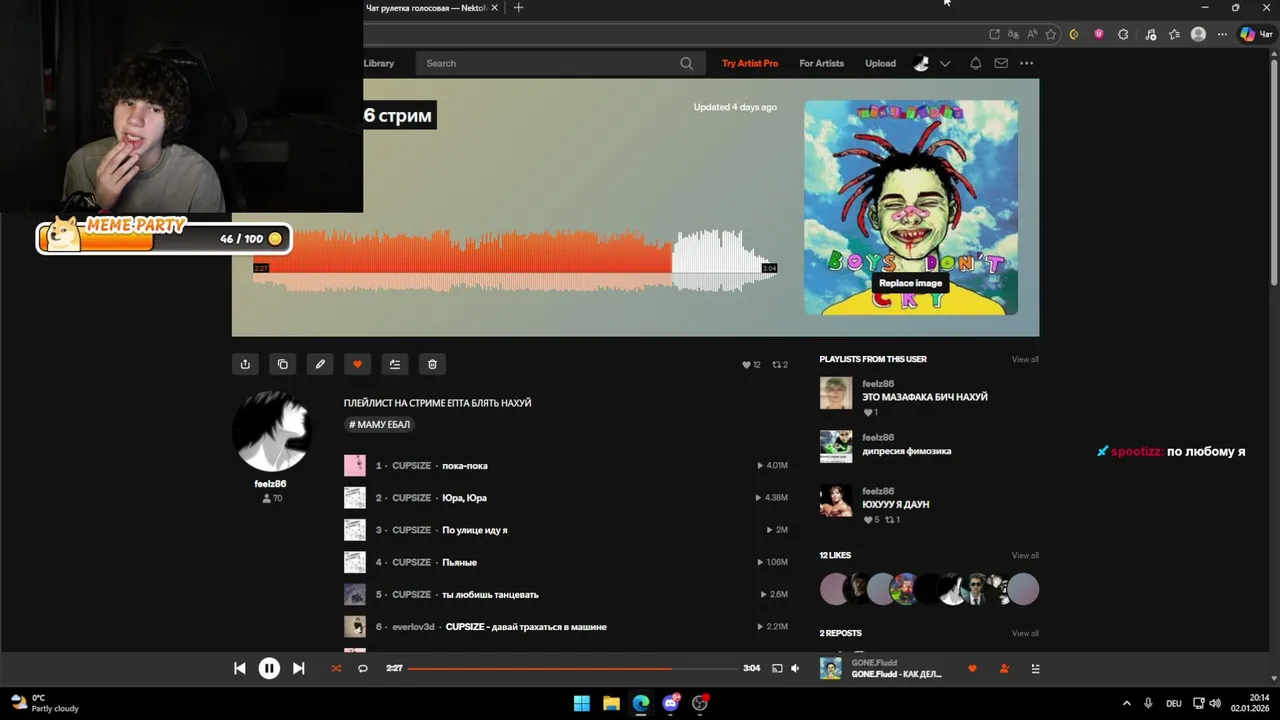1280x720 pixels.
Task: Open the browser settings and more dots
Action: [x=1222, y=34]
